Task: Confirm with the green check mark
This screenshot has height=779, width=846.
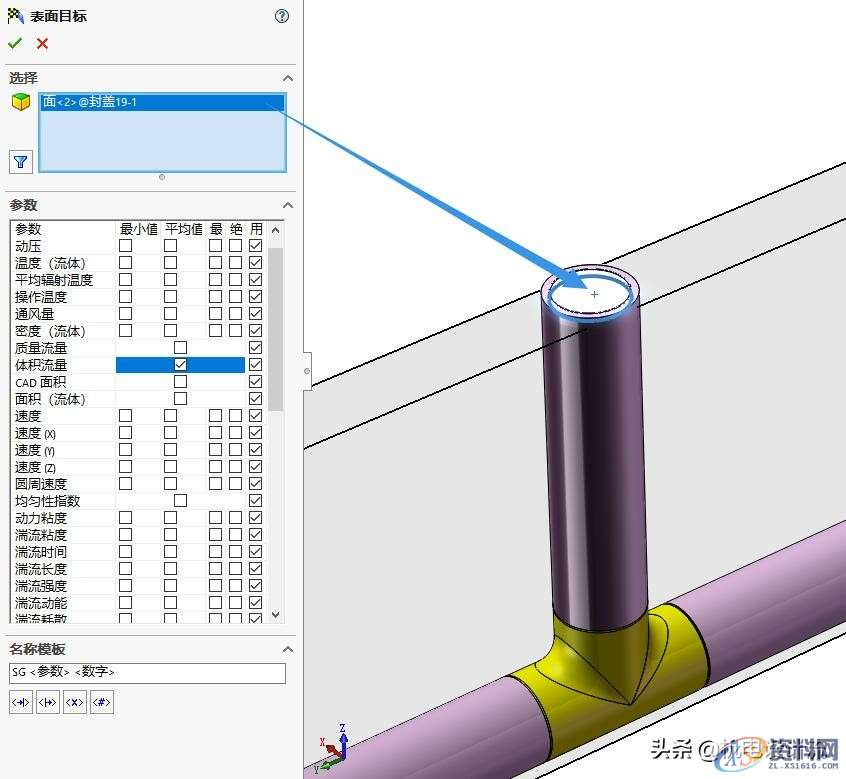Action: click(x=15, y=43)
